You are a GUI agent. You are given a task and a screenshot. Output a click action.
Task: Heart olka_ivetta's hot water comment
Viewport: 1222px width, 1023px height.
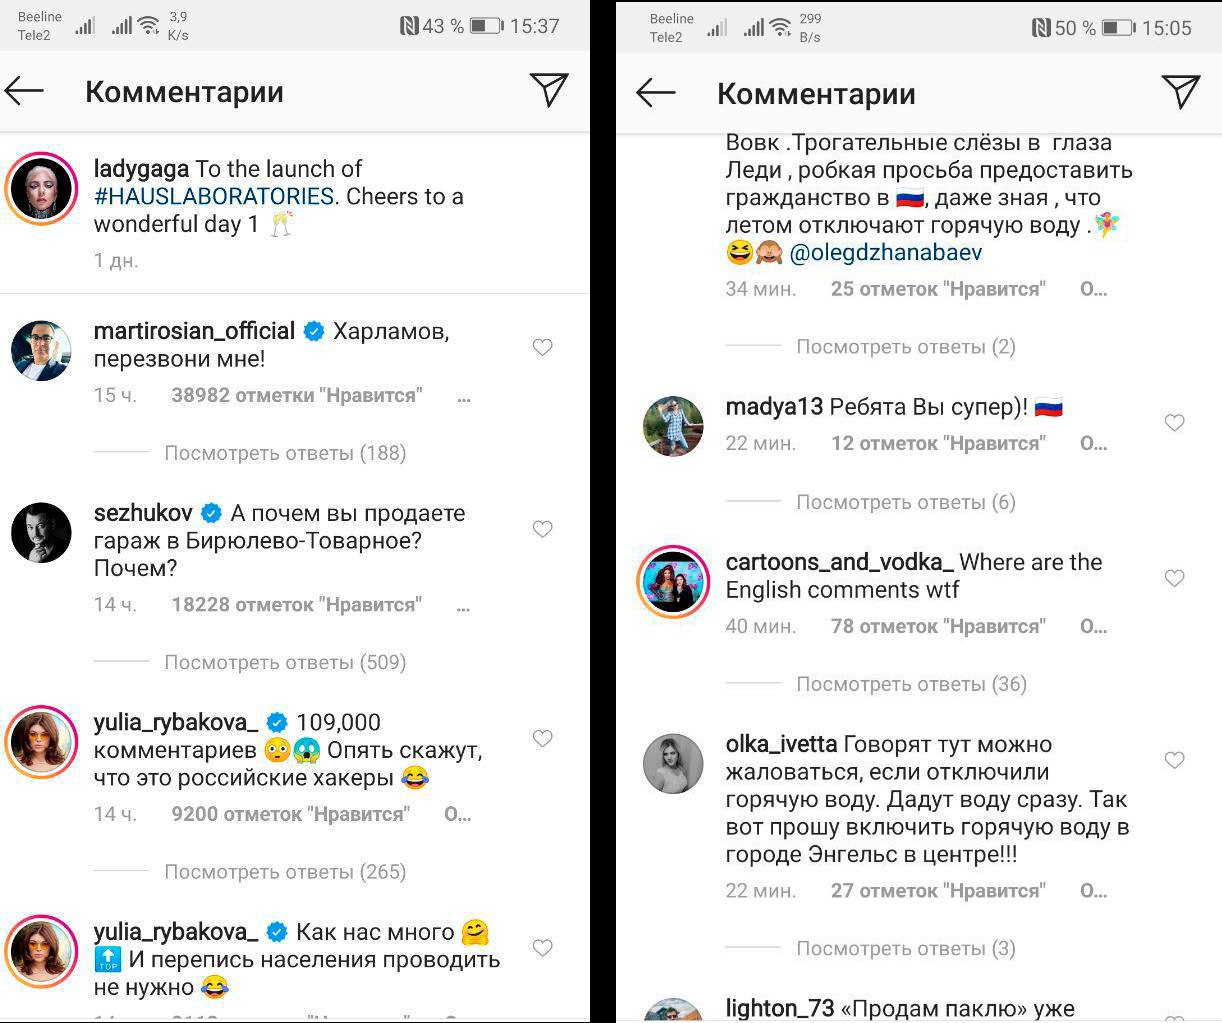[1175, 760]
